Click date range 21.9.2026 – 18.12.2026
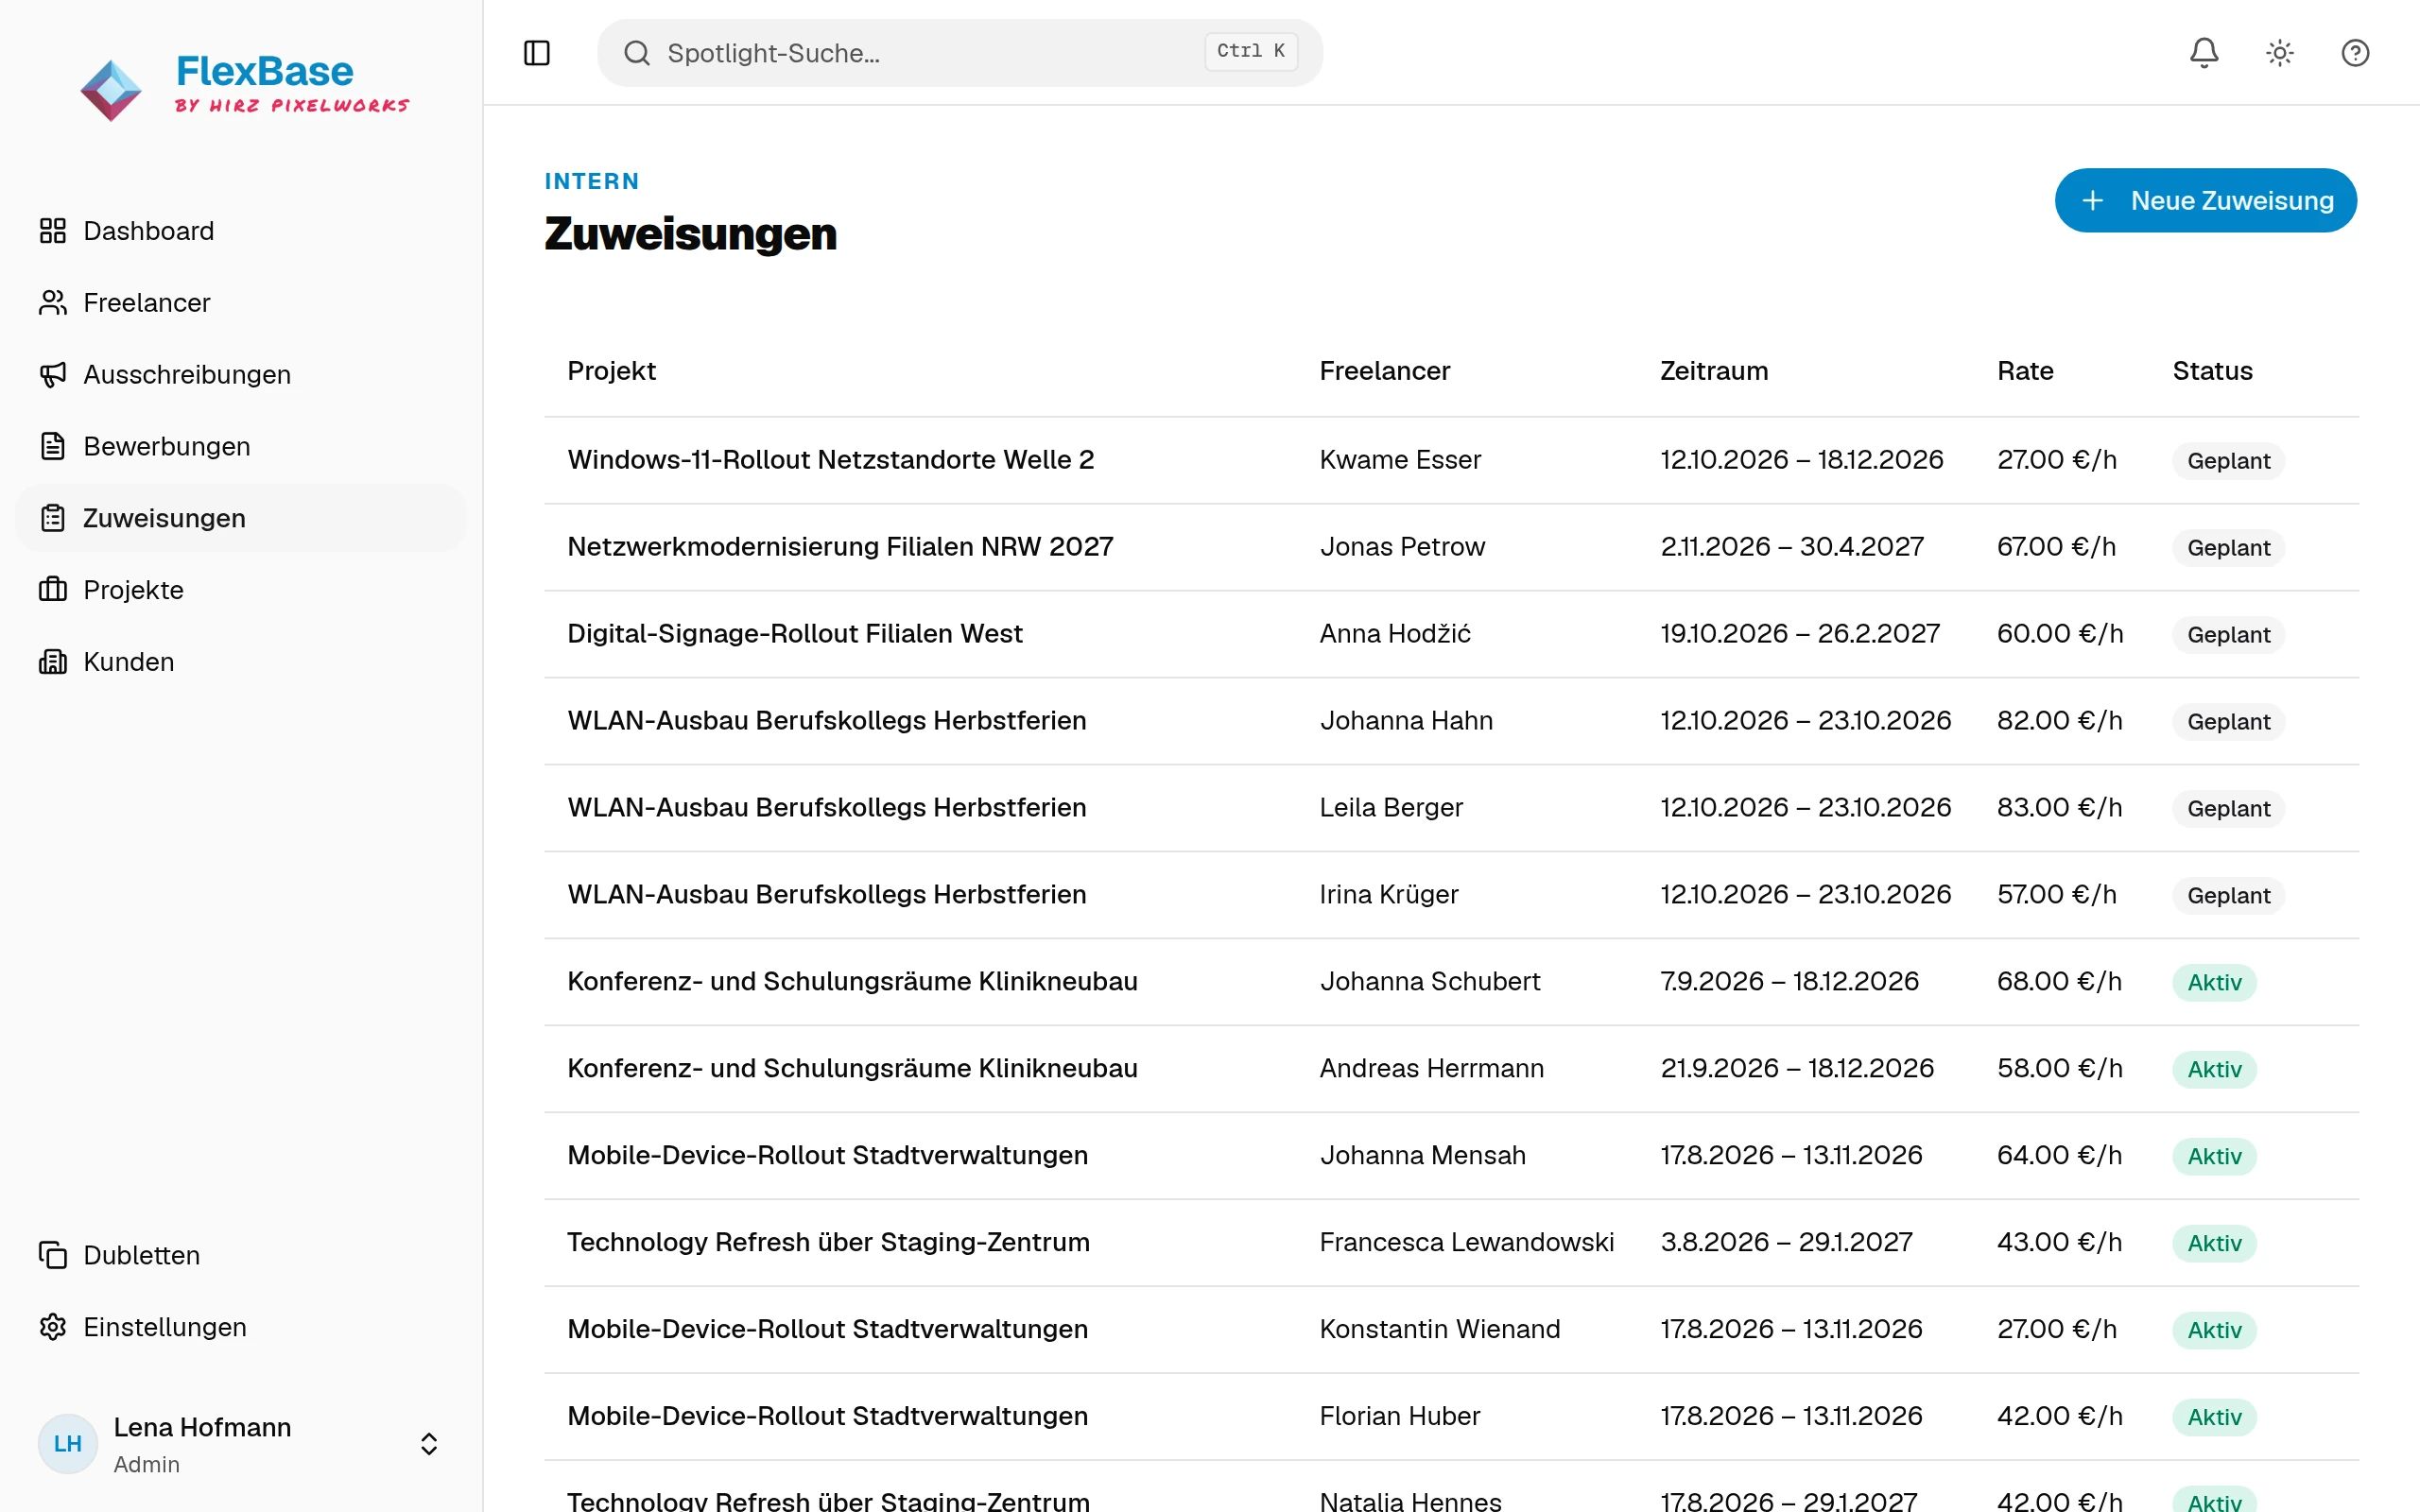Viewport: 2420px width, 1512px height. click(1797, 1069)
